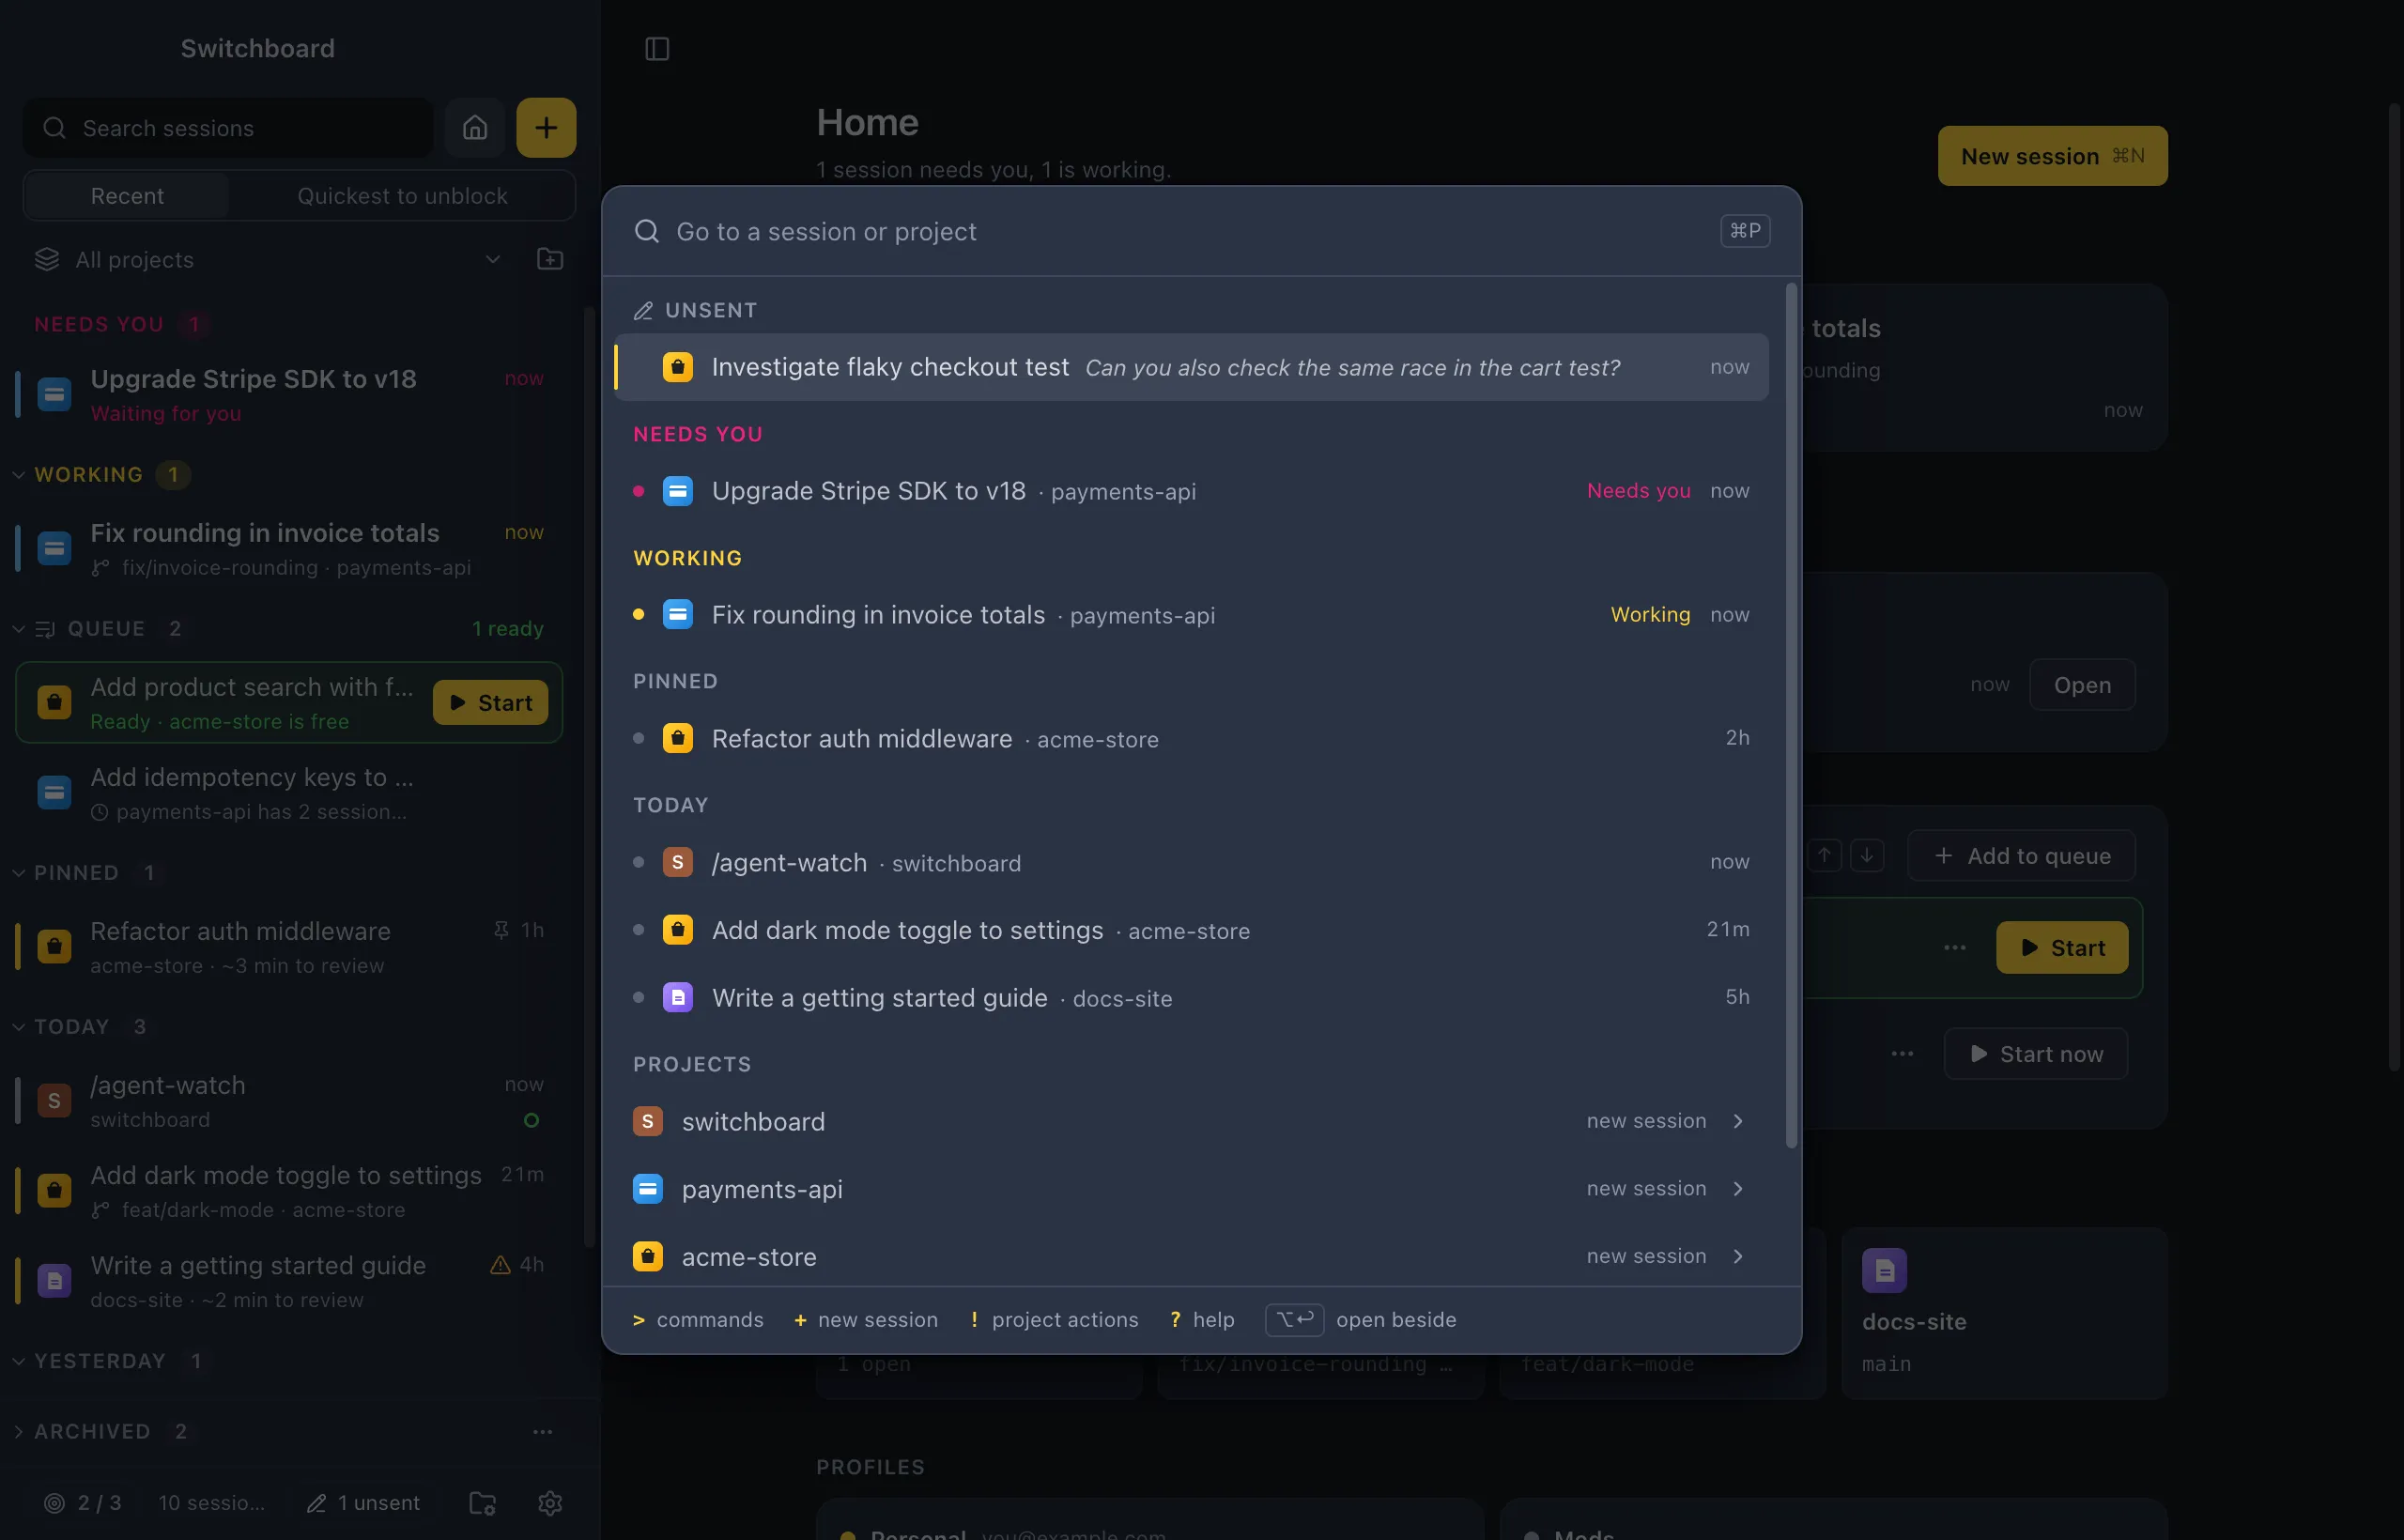Click Start on Add product search queue item

[x=490, y=702]
